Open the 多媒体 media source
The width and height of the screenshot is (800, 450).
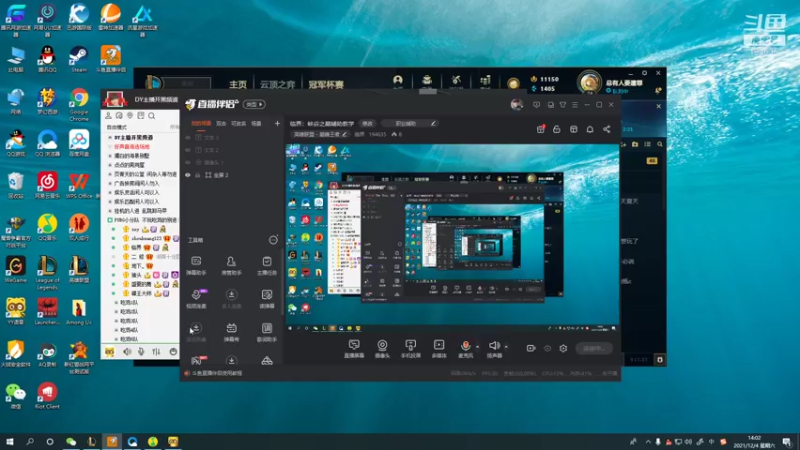tap(439, 349)
